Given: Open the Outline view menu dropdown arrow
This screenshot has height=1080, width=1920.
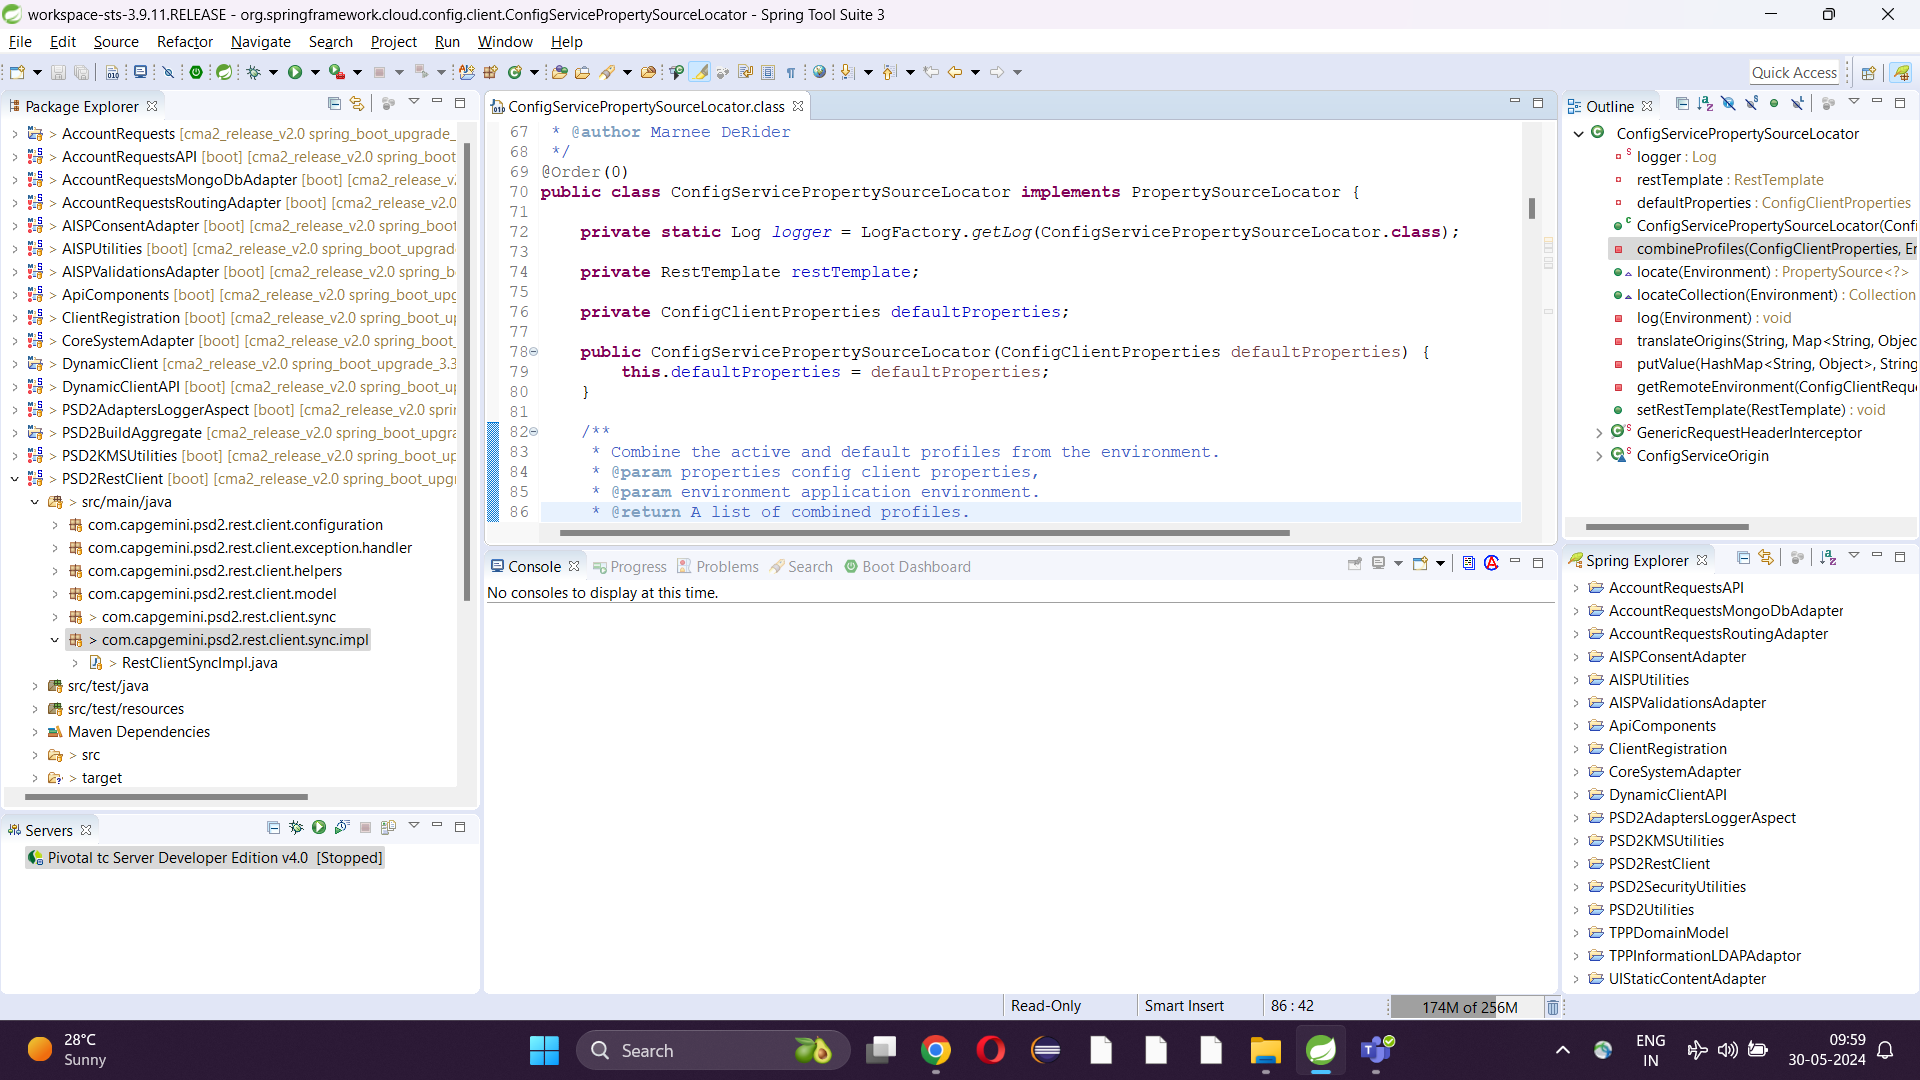Looking at the screenshot, I should coord(1856,103).
